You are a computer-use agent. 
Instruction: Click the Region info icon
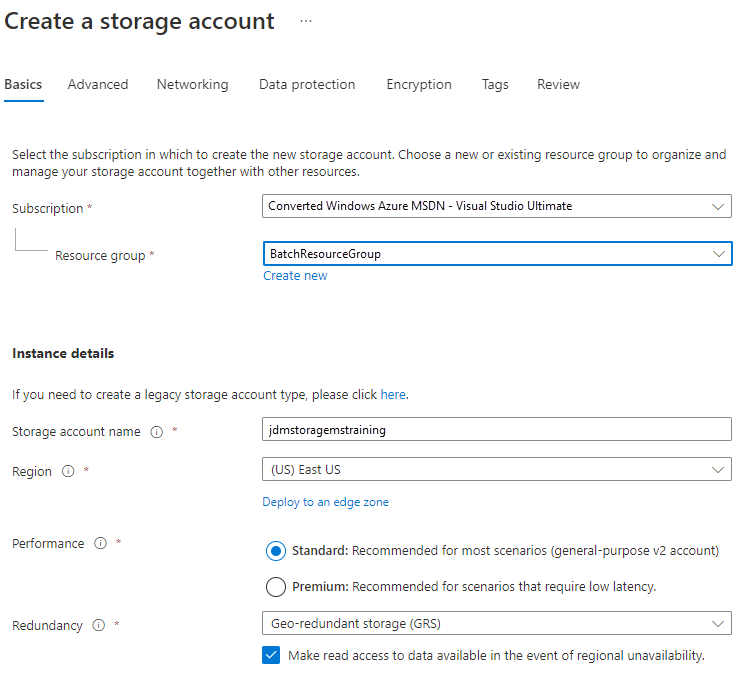[x=68, y=471]
